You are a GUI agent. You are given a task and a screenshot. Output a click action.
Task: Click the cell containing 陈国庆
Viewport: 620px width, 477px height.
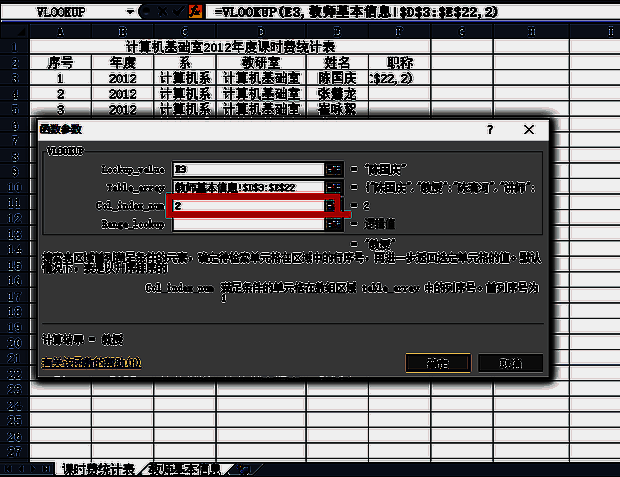pos(337,78)
